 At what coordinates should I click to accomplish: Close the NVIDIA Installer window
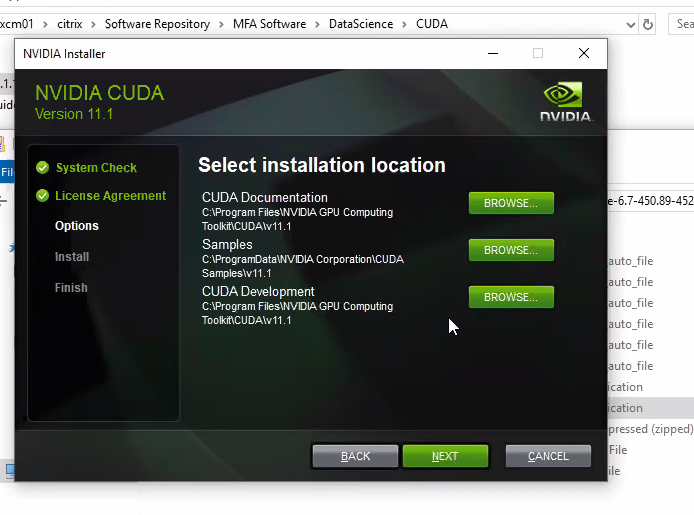584,54
